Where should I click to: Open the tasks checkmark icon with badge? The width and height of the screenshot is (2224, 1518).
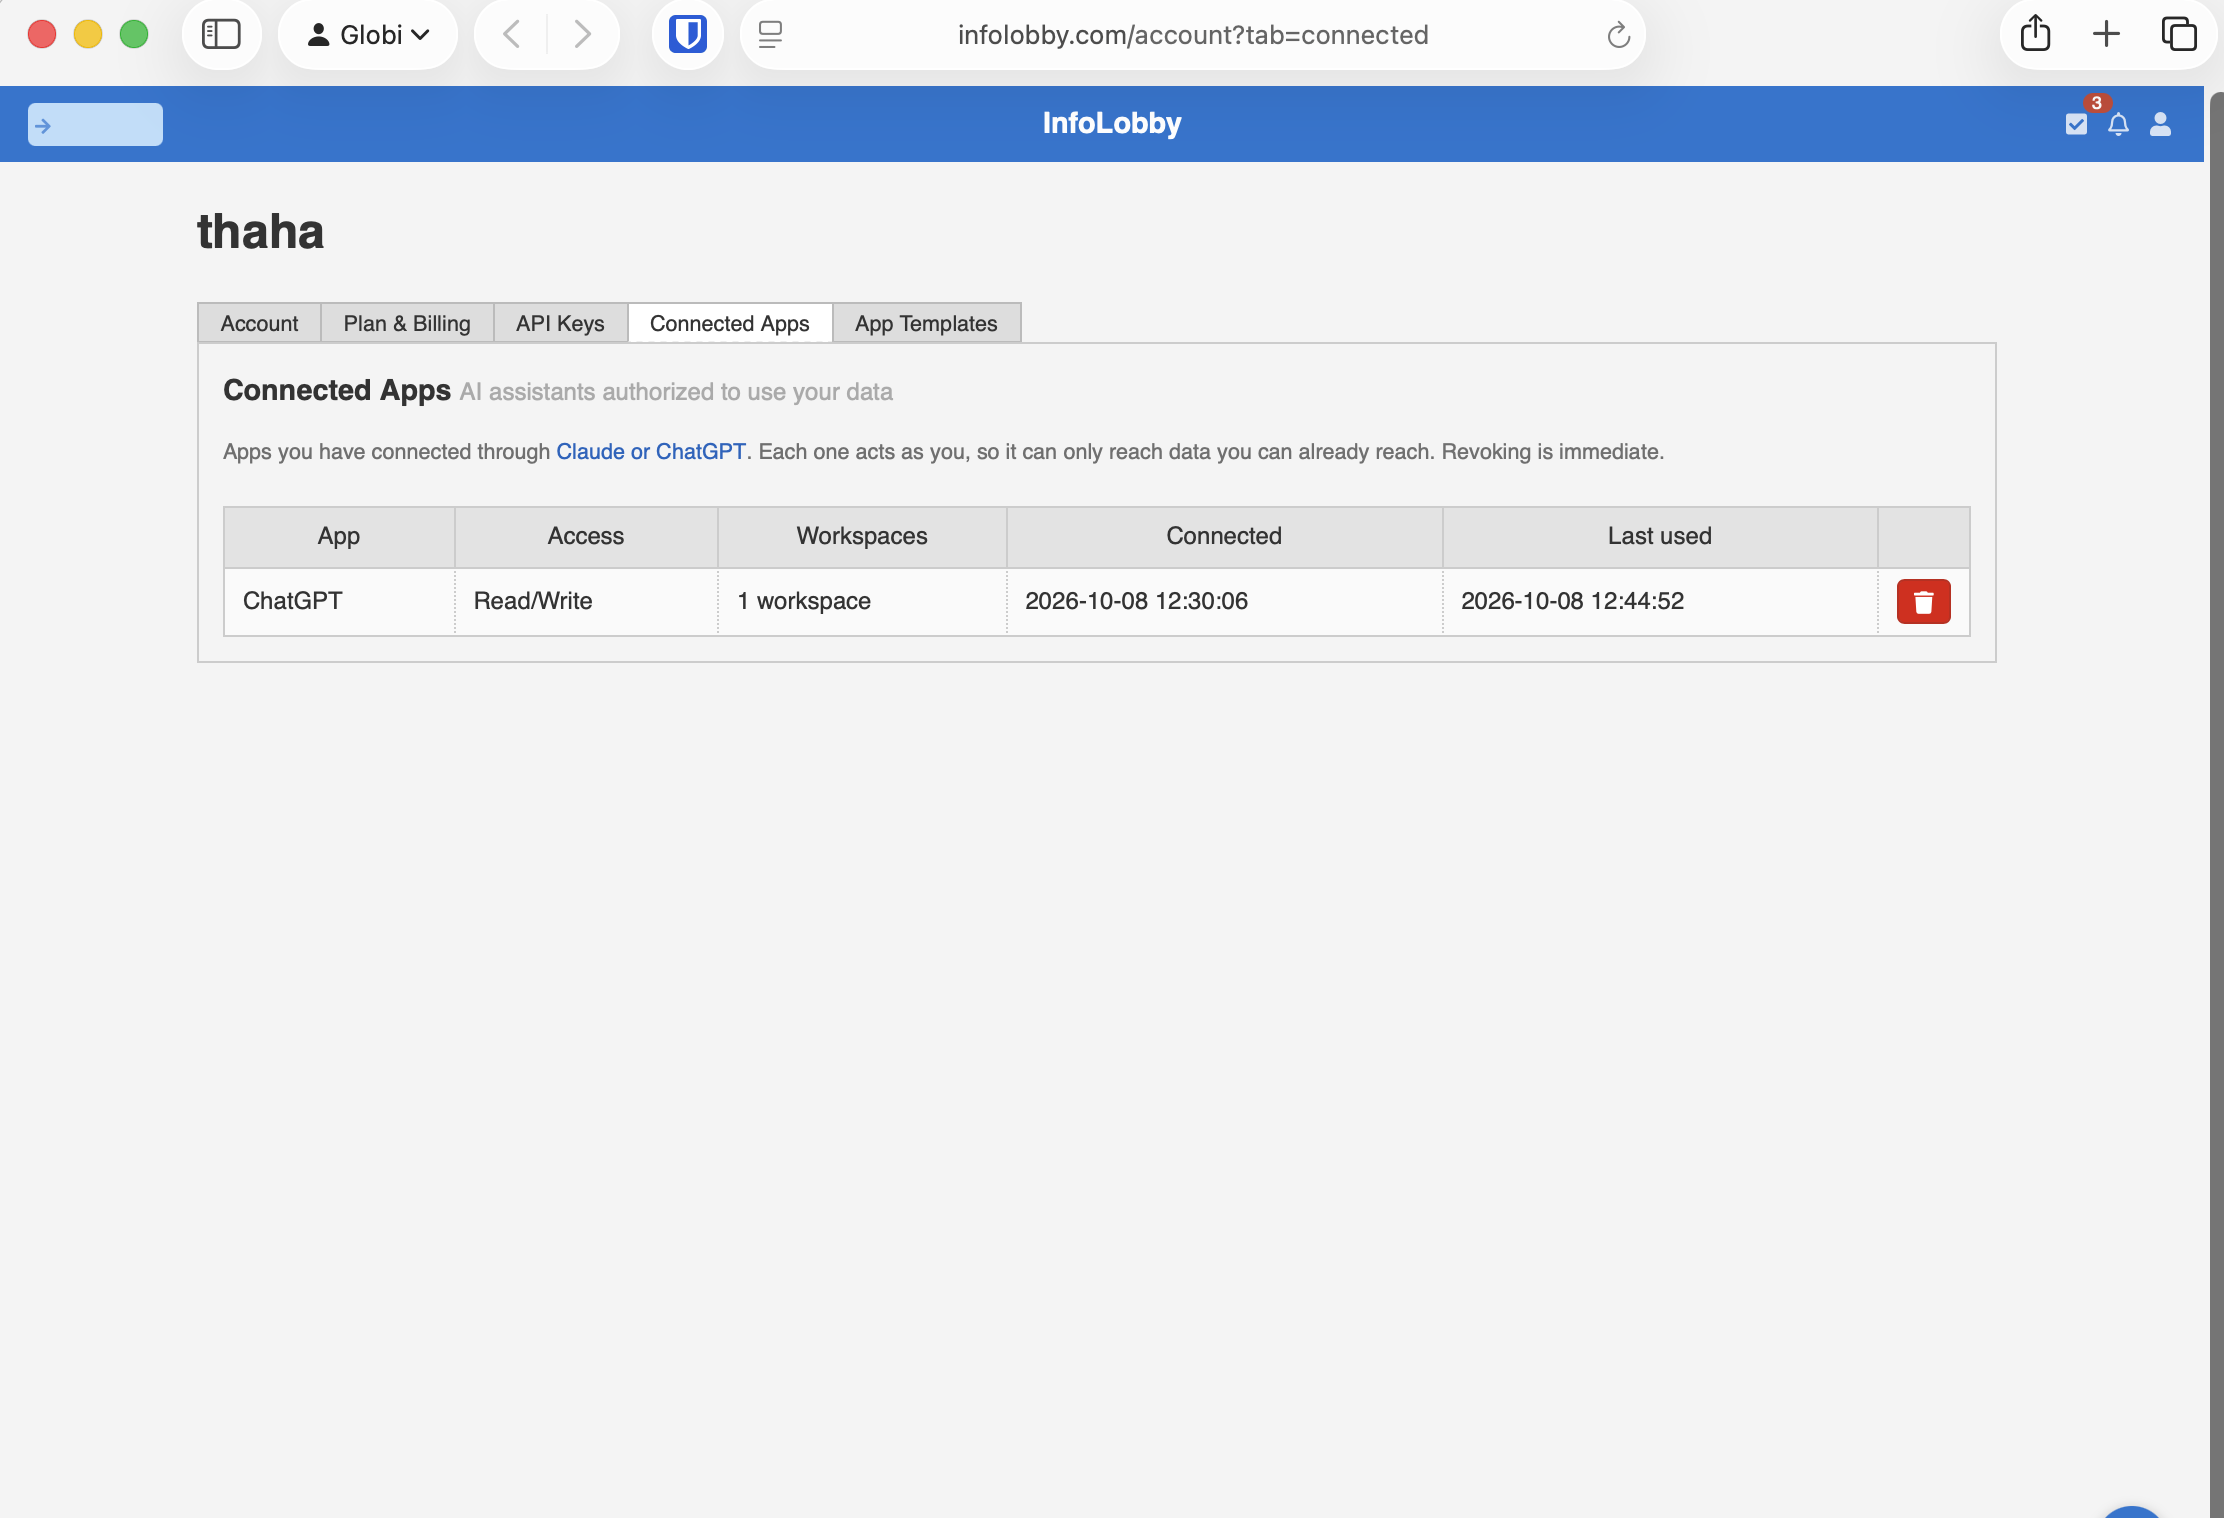(x=2076, y=124)
